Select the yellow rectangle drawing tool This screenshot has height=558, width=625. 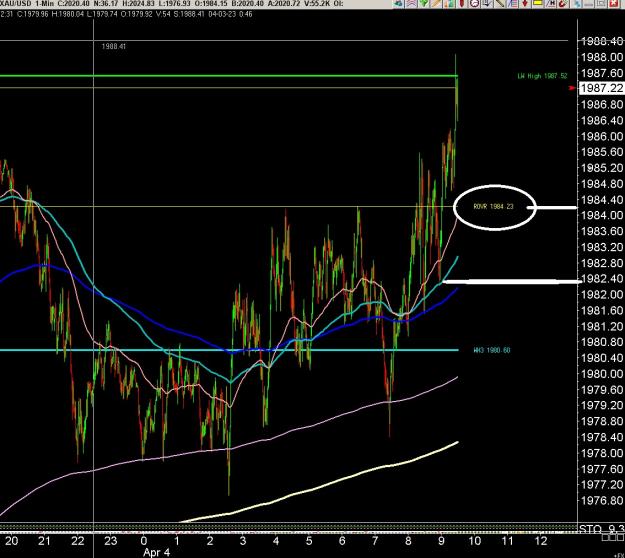tap(537, 3)
